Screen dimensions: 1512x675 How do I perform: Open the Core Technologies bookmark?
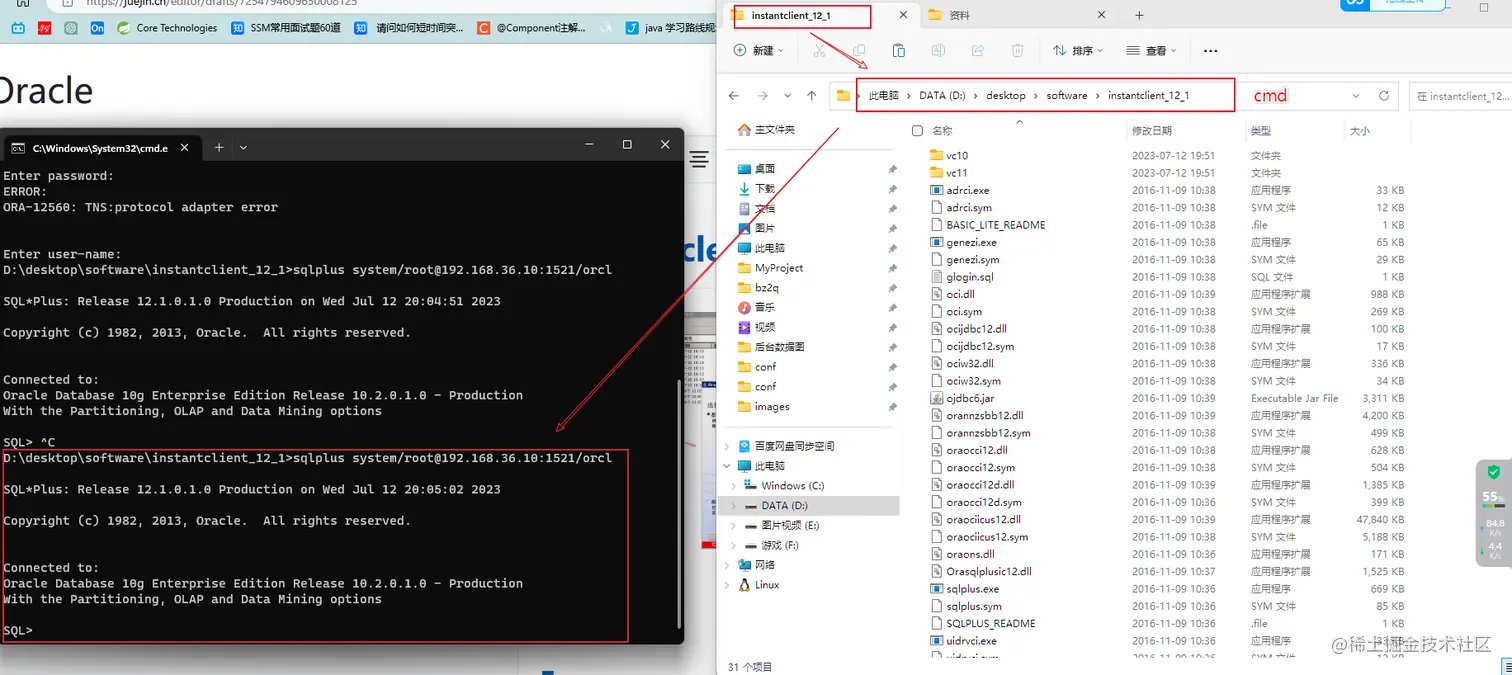click(166, 28)
